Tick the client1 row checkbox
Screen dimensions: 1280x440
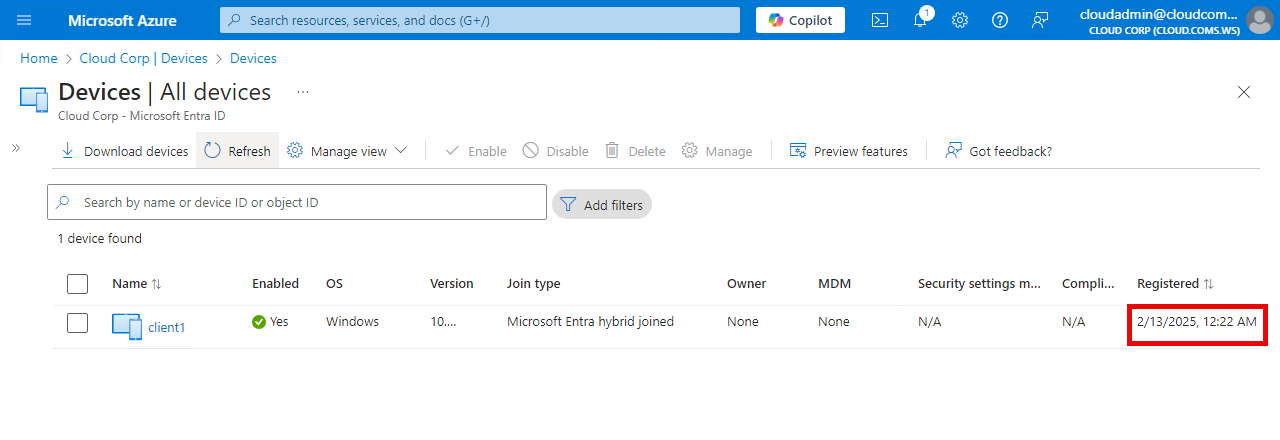tap(78, 323)
